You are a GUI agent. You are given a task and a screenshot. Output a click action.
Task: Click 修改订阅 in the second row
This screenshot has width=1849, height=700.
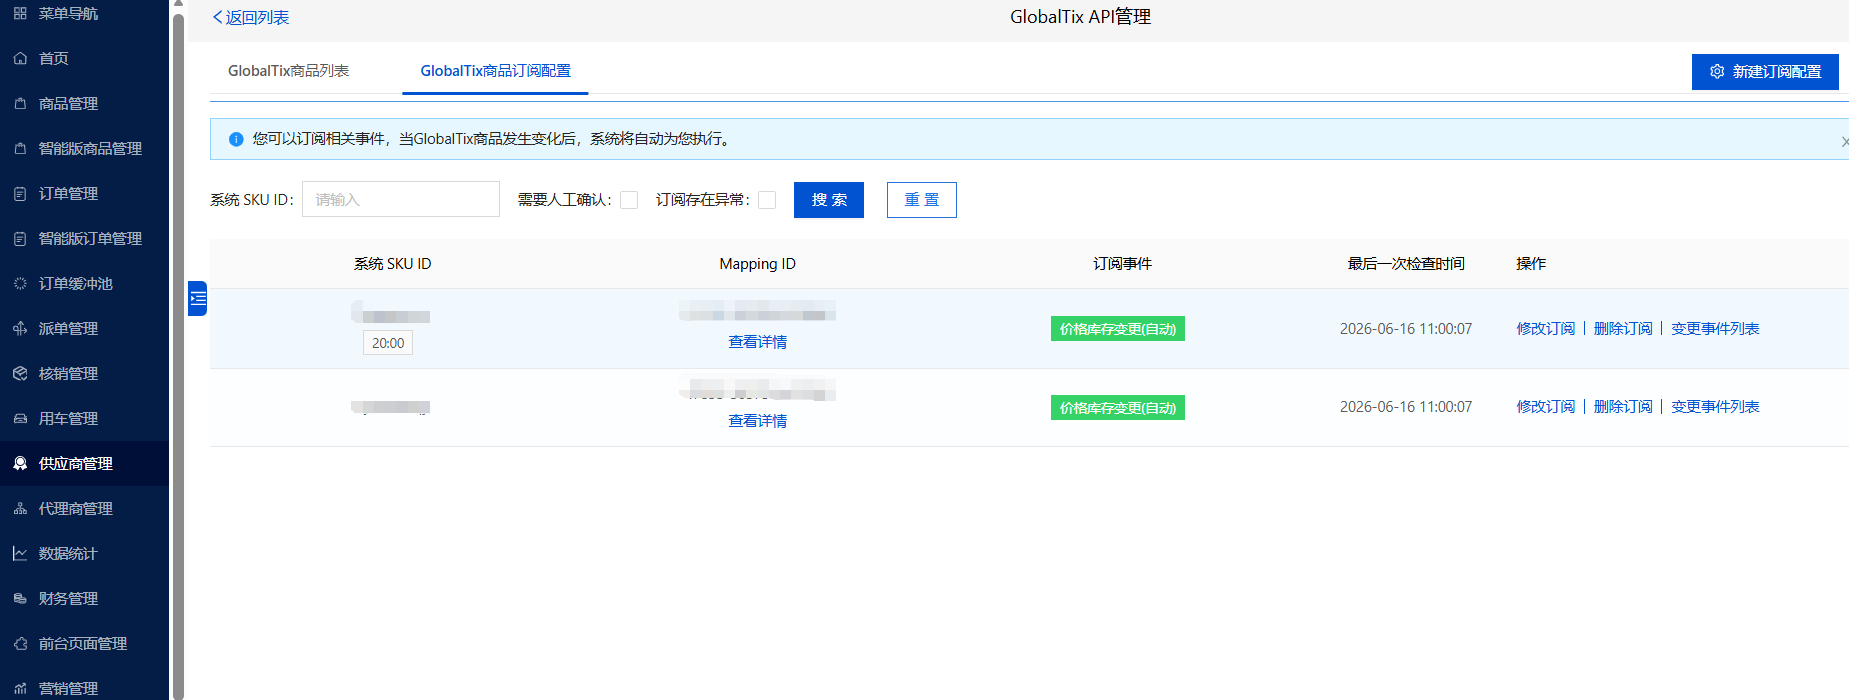click(1546, 407)
